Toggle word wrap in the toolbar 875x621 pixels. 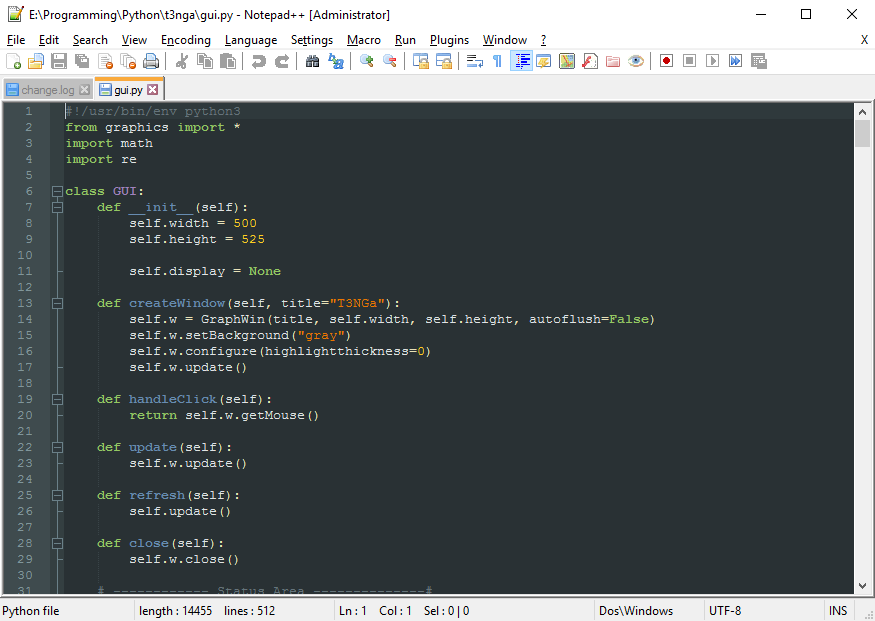474,61
